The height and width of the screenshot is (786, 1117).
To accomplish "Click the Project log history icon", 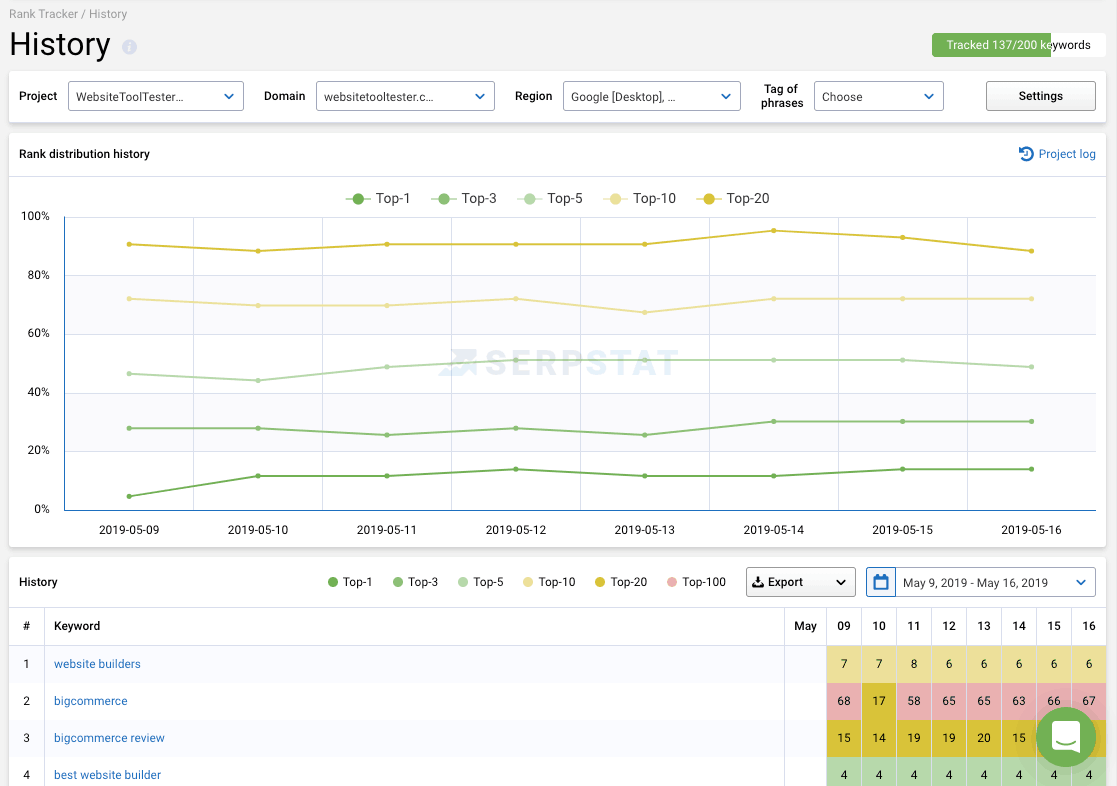I will [1026, 154].
